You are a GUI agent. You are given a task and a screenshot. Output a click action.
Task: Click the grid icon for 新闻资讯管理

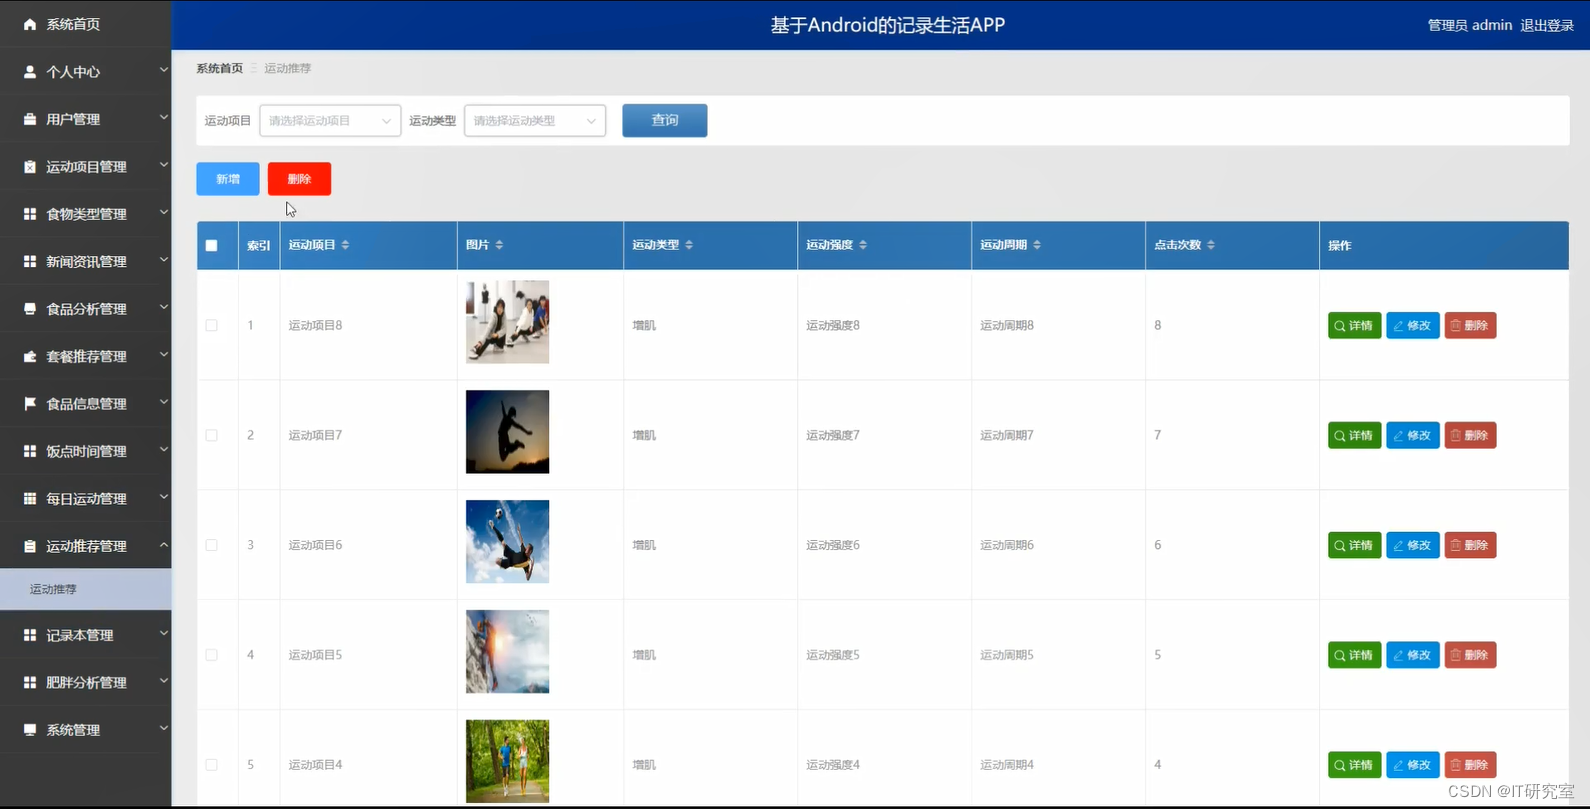point(30,261)
